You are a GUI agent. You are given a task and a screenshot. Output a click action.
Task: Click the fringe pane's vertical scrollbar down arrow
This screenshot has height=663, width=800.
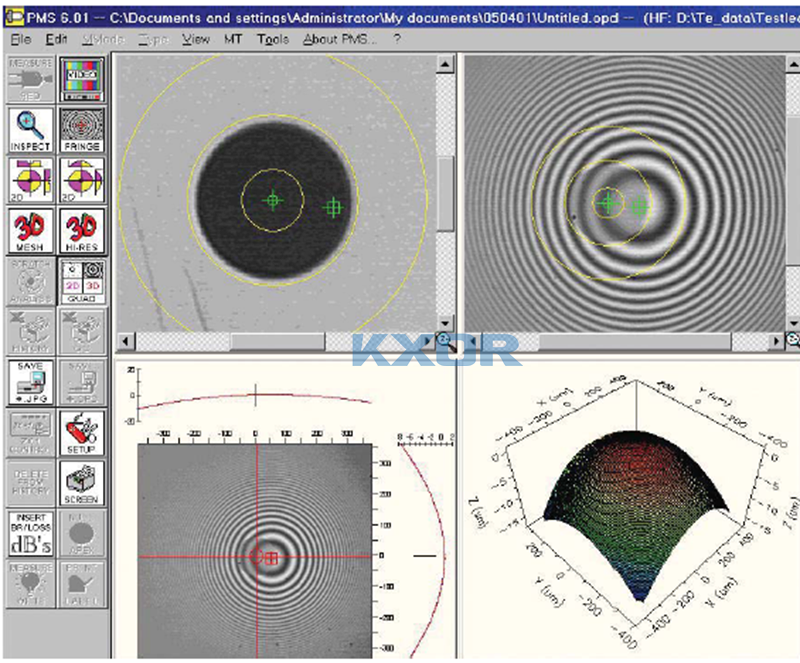click(793, 324)
